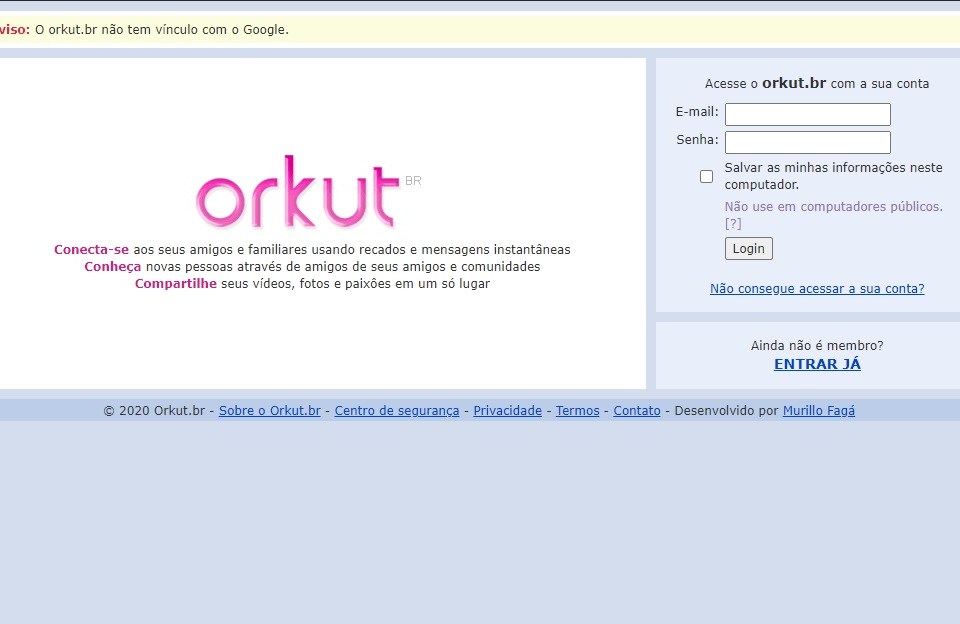The height and width of the screenshot is (624, 960).
Task: Click the Login button
Action: (x=749, y=249)
